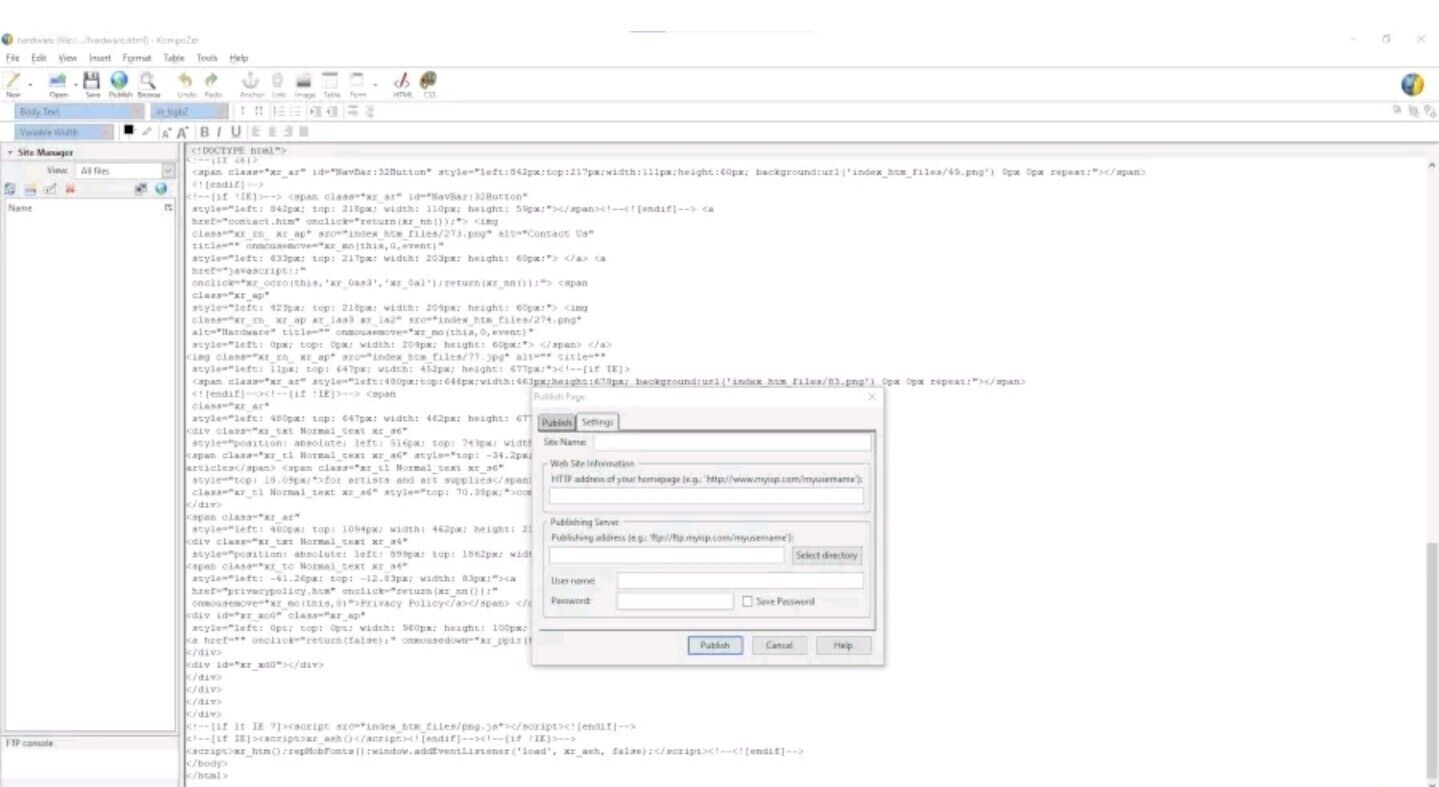This screenshot has height=787, width=1439.
Task: Click the justify alignment icon
Action: click(x=304, y=132)
